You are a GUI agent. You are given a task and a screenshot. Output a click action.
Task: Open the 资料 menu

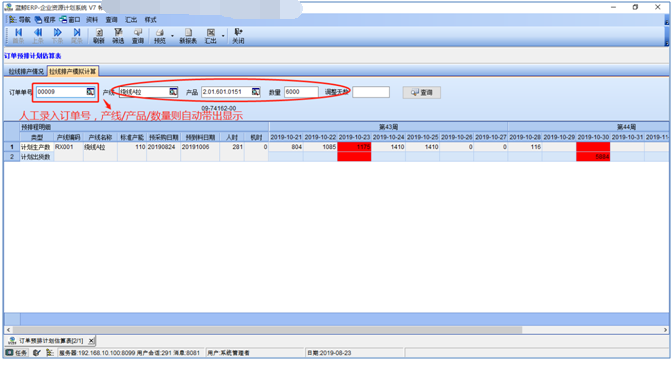(x=92, y=20)
